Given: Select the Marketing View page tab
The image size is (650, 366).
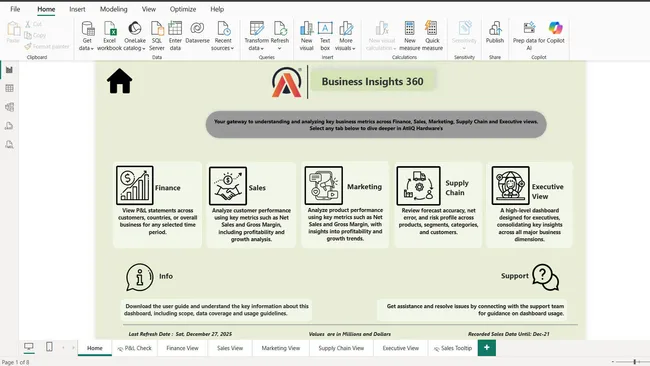Looking at the screenshot, I should pos(281,348).
